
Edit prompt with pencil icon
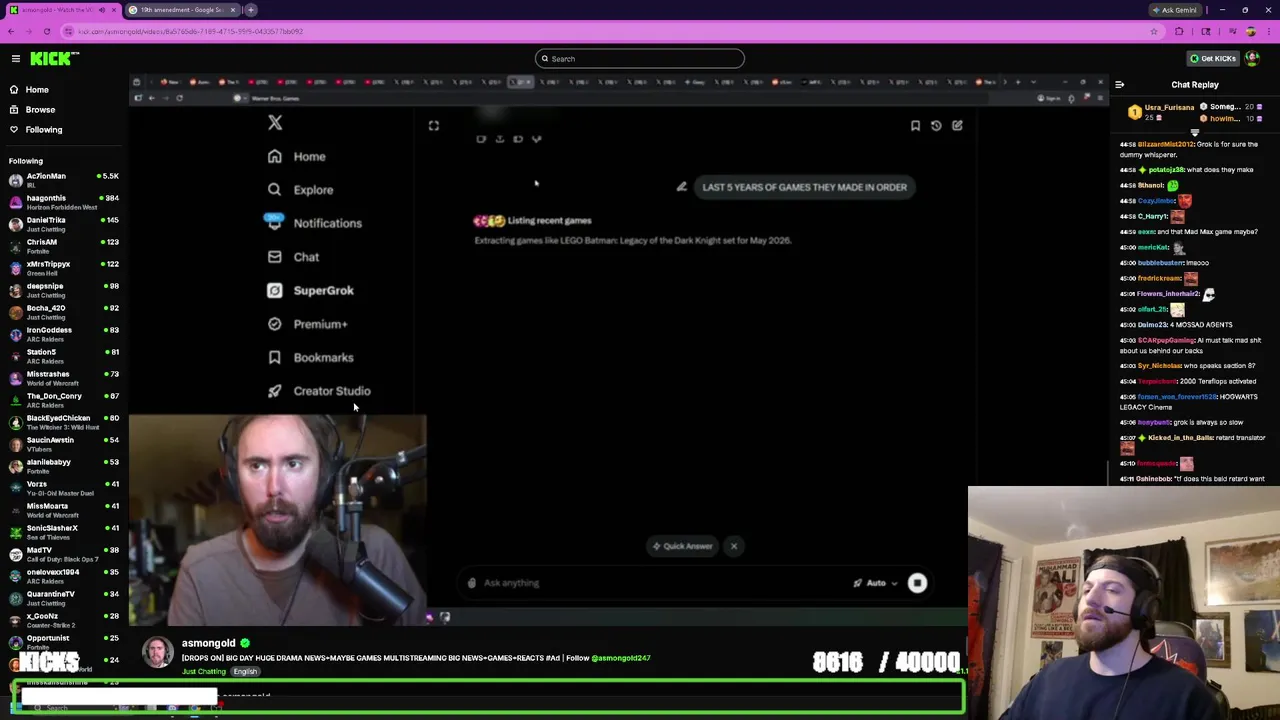[682, 187]
